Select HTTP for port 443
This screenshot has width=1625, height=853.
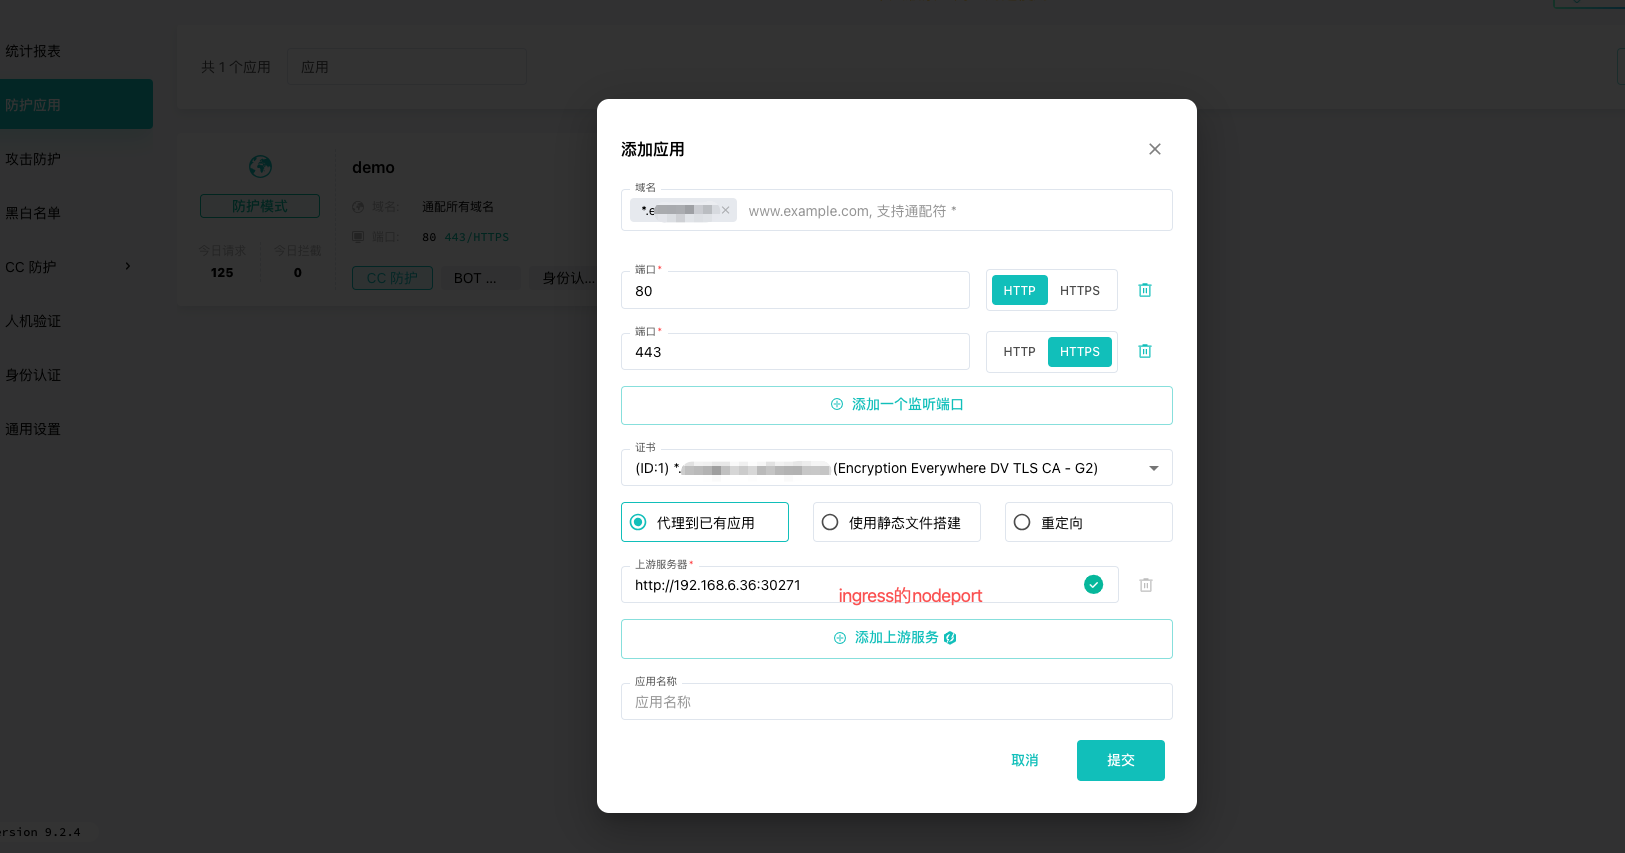(1019, 352)
